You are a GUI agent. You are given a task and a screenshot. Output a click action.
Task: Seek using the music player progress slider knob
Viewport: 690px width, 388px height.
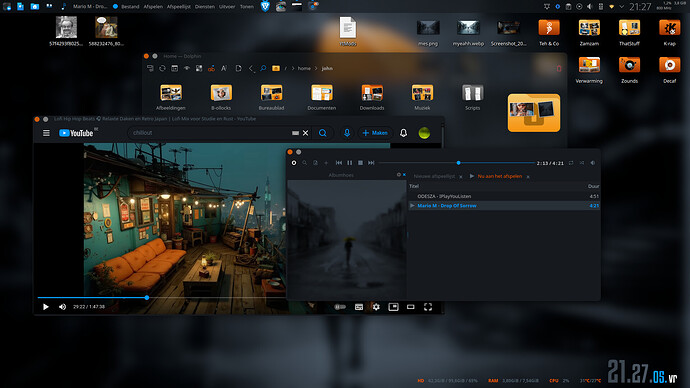pyautogui.click(x=459, y=163)
